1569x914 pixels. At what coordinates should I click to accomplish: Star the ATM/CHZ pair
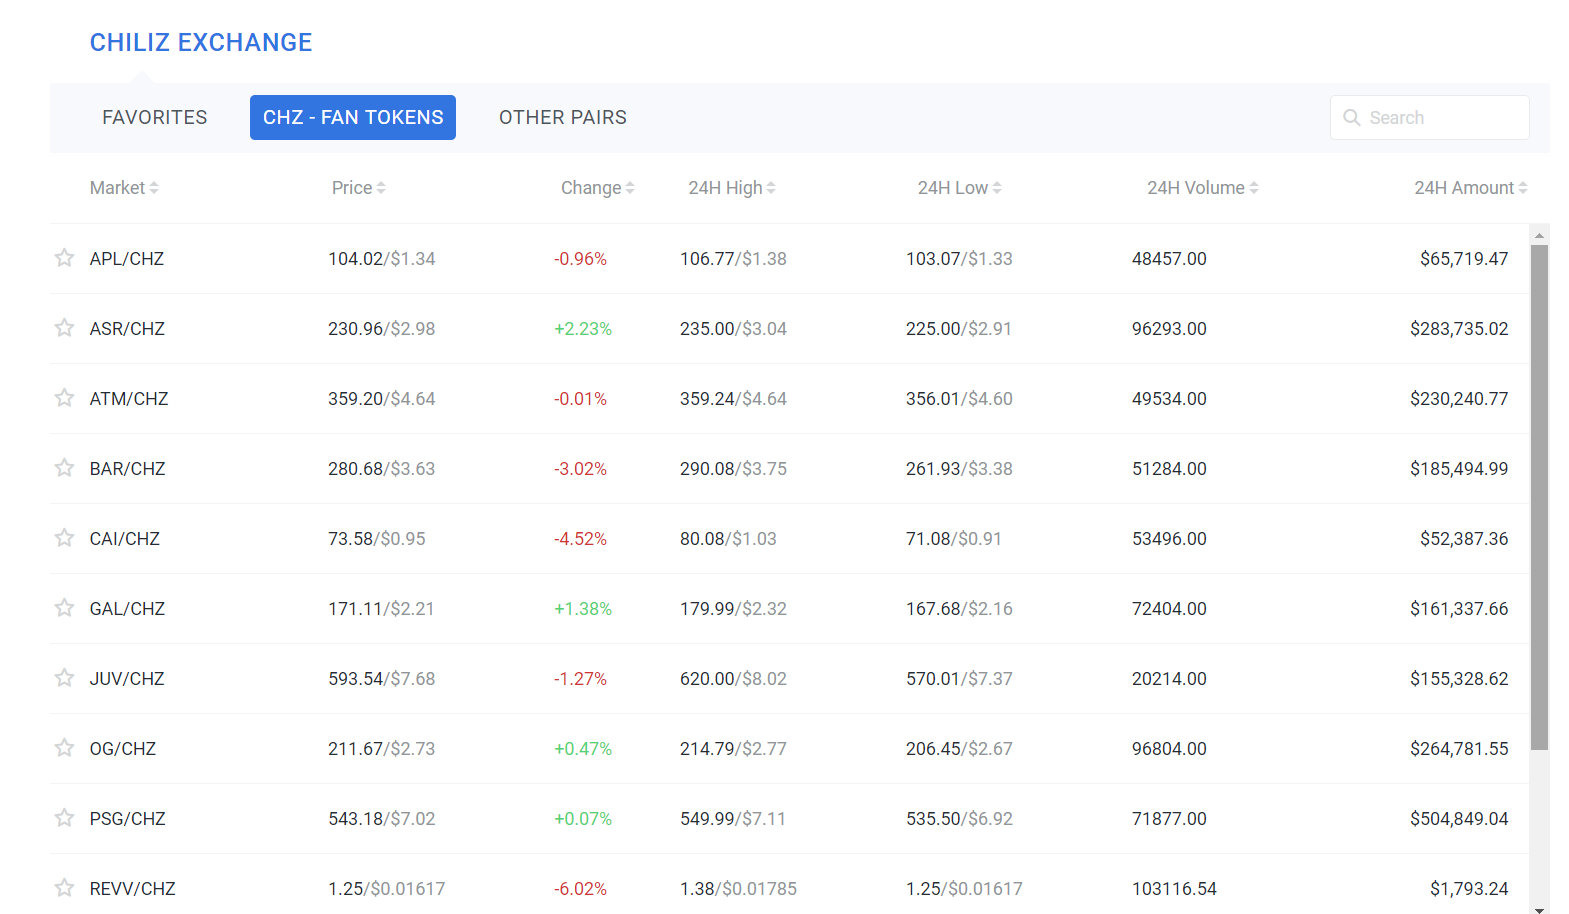click(64, 398)
